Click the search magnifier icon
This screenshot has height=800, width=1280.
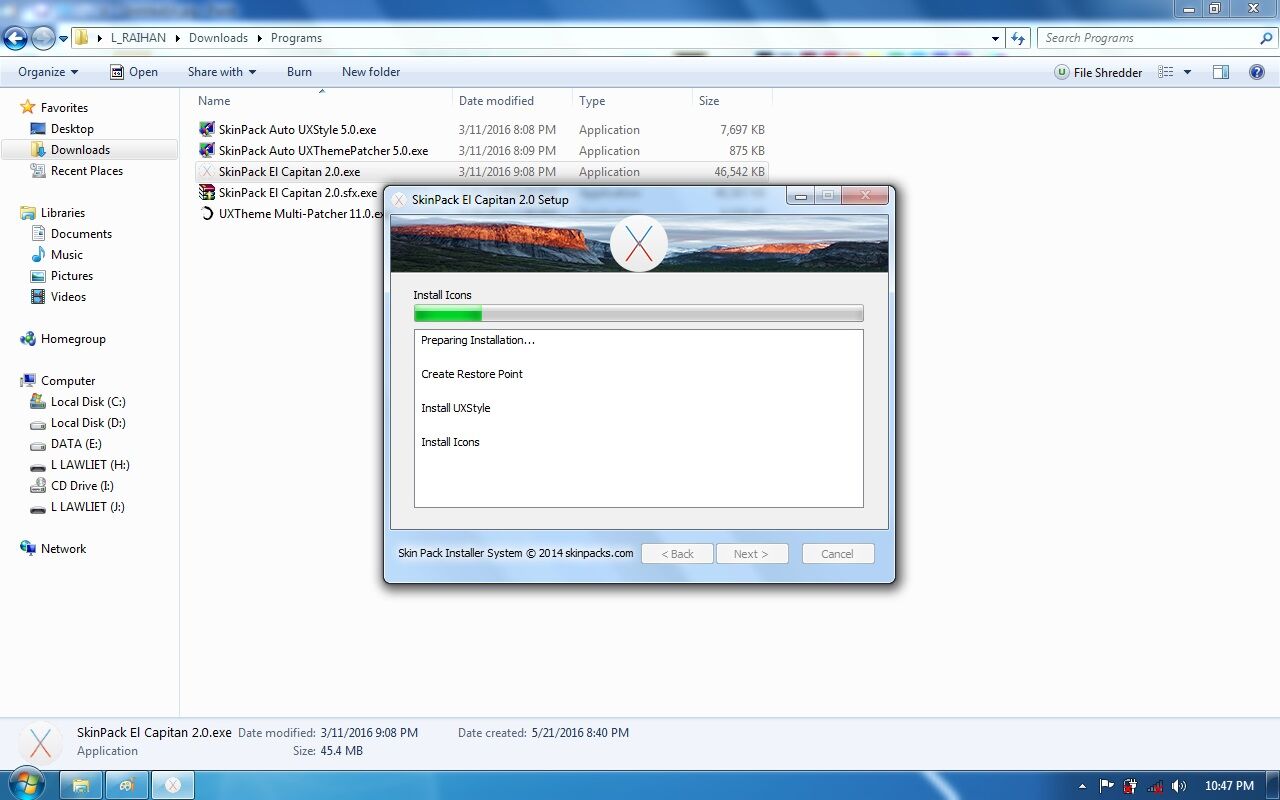tap(1266, 38)
